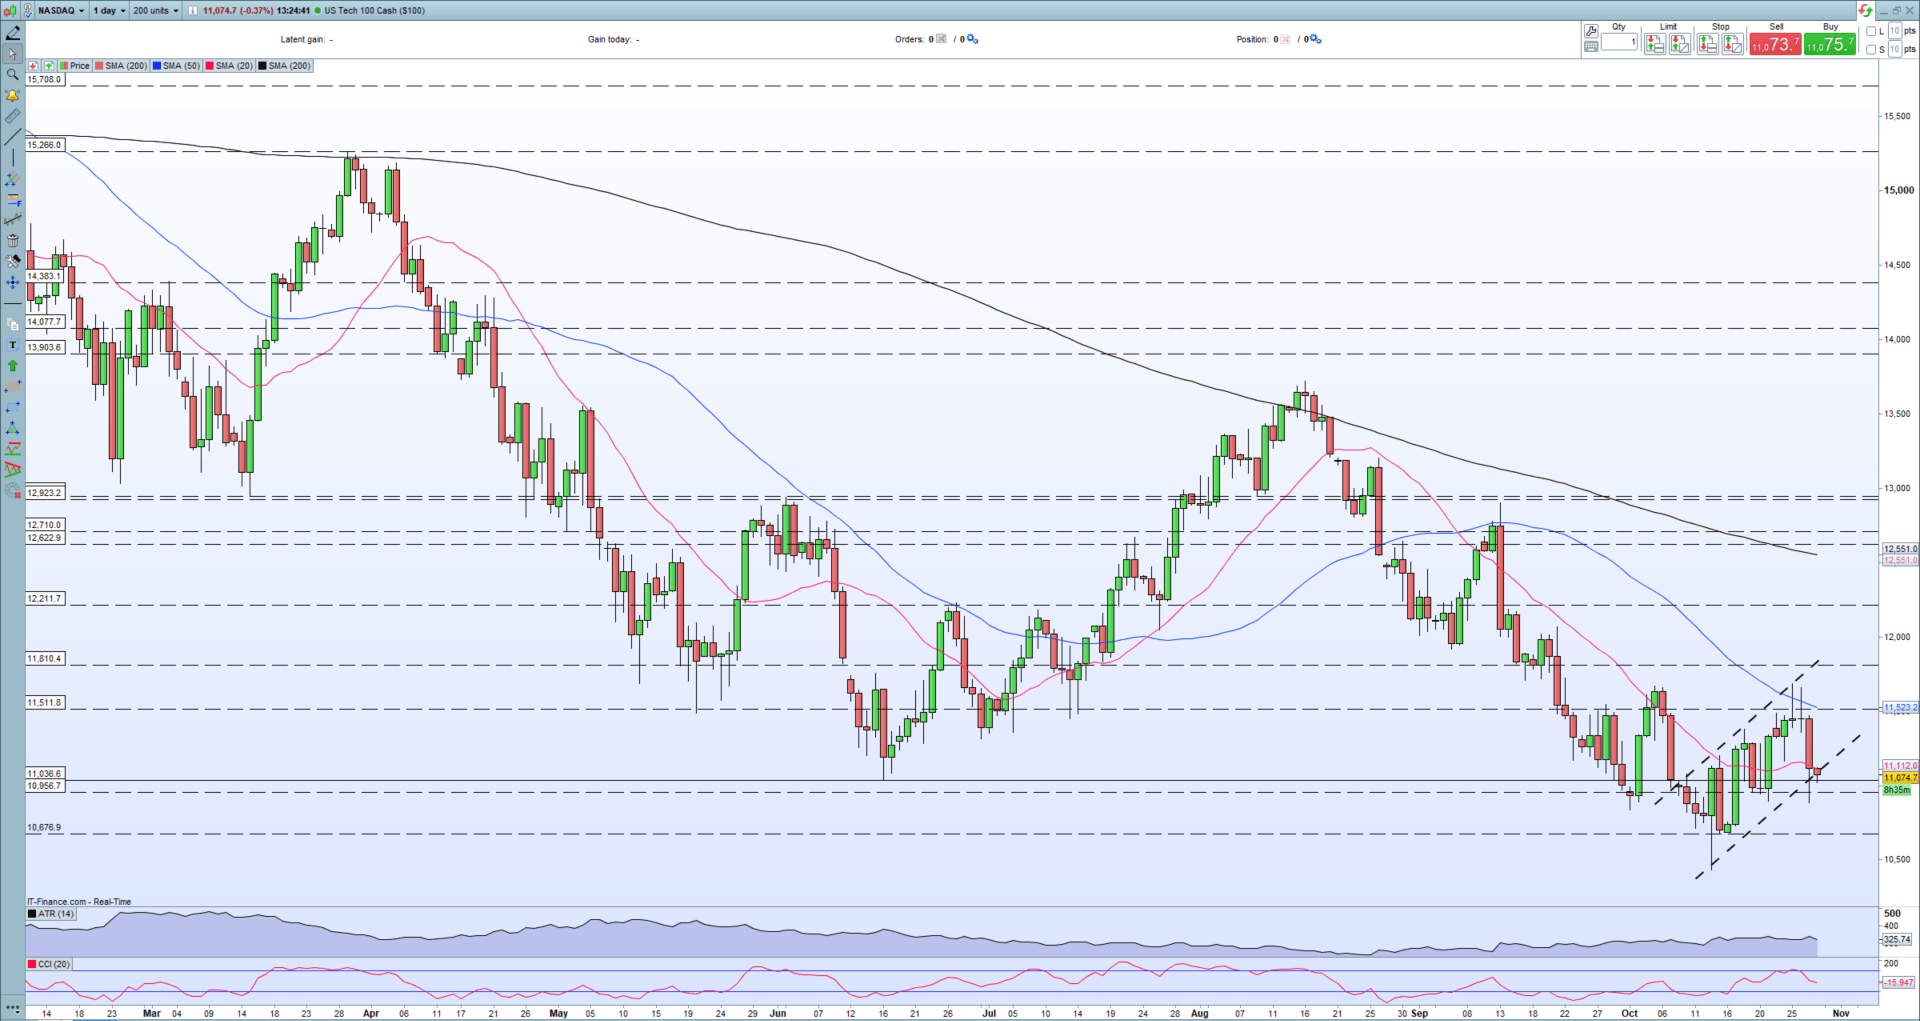
Task: Click the second Limit order button
Action: click(1680, 44)
